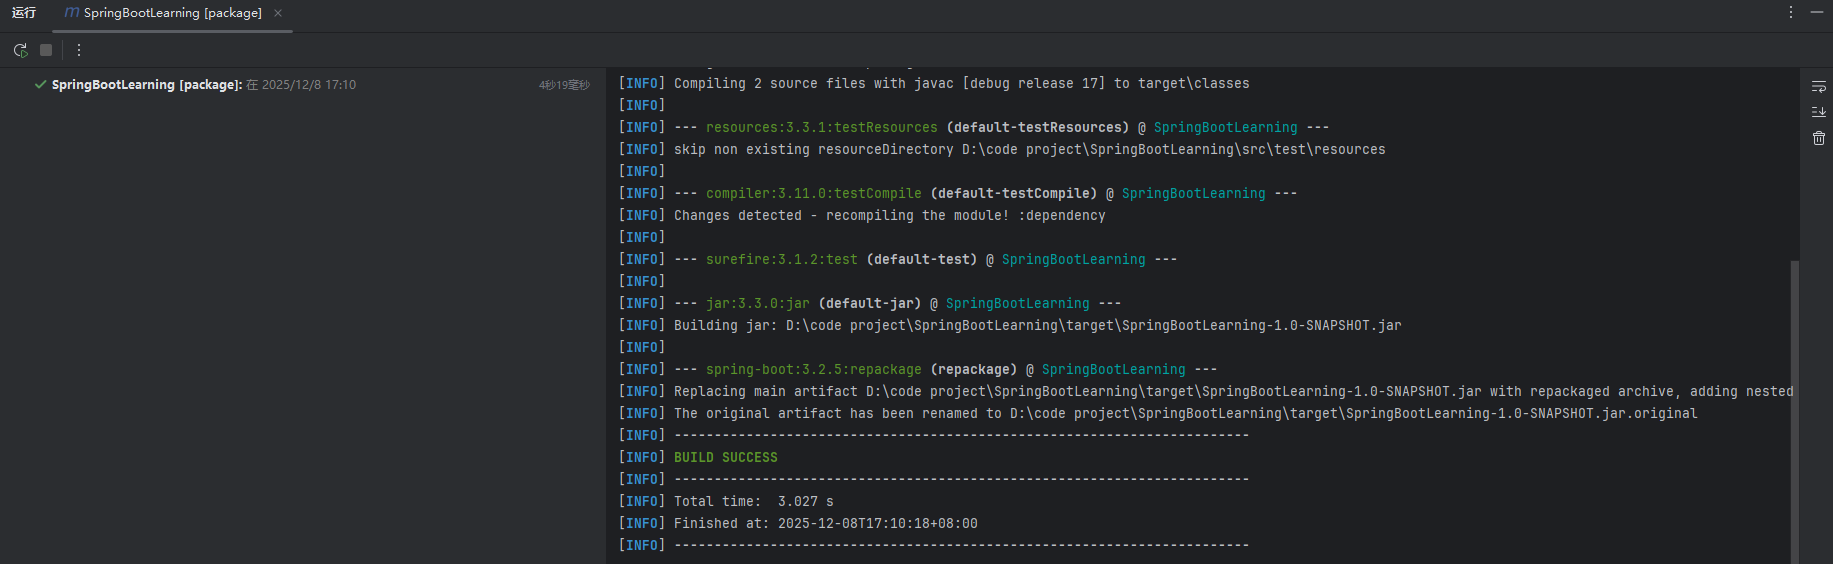Viewport: 1833px width, 564px height.
Task: Rerun the SpringBootLearning package build
Action: pos(20,50)
